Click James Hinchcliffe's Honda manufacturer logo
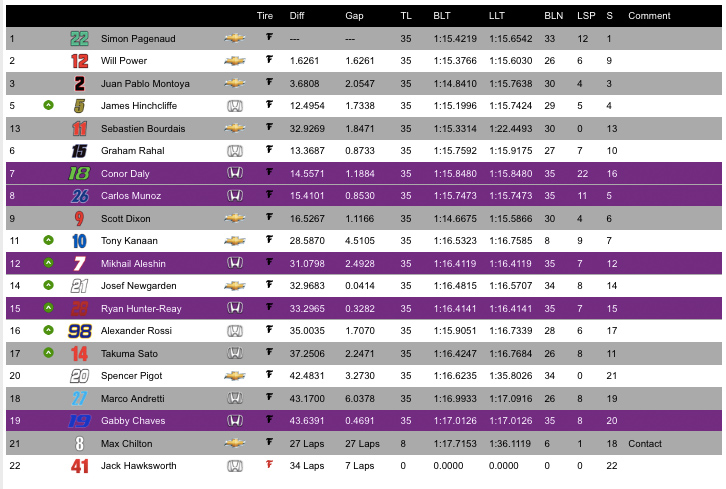This screenshot has height=489, width=726. (235, 106)
